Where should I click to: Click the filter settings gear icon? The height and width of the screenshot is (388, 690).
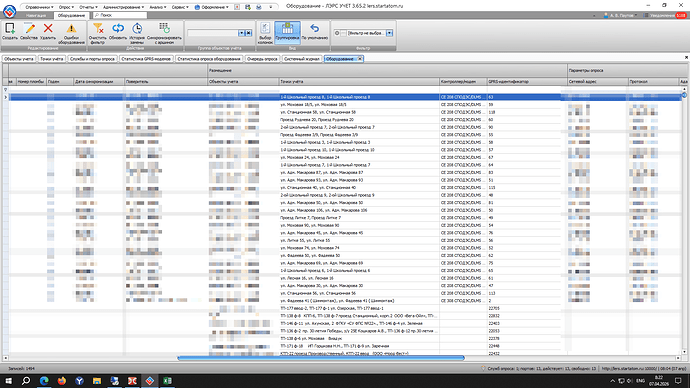(x=337, y=33)
